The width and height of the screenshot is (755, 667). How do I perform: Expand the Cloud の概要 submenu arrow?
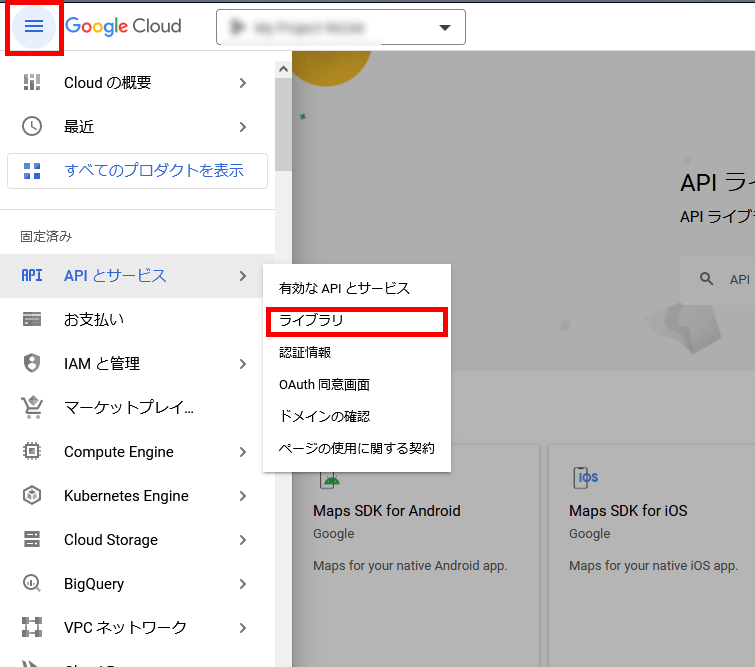tap(243, 83)
